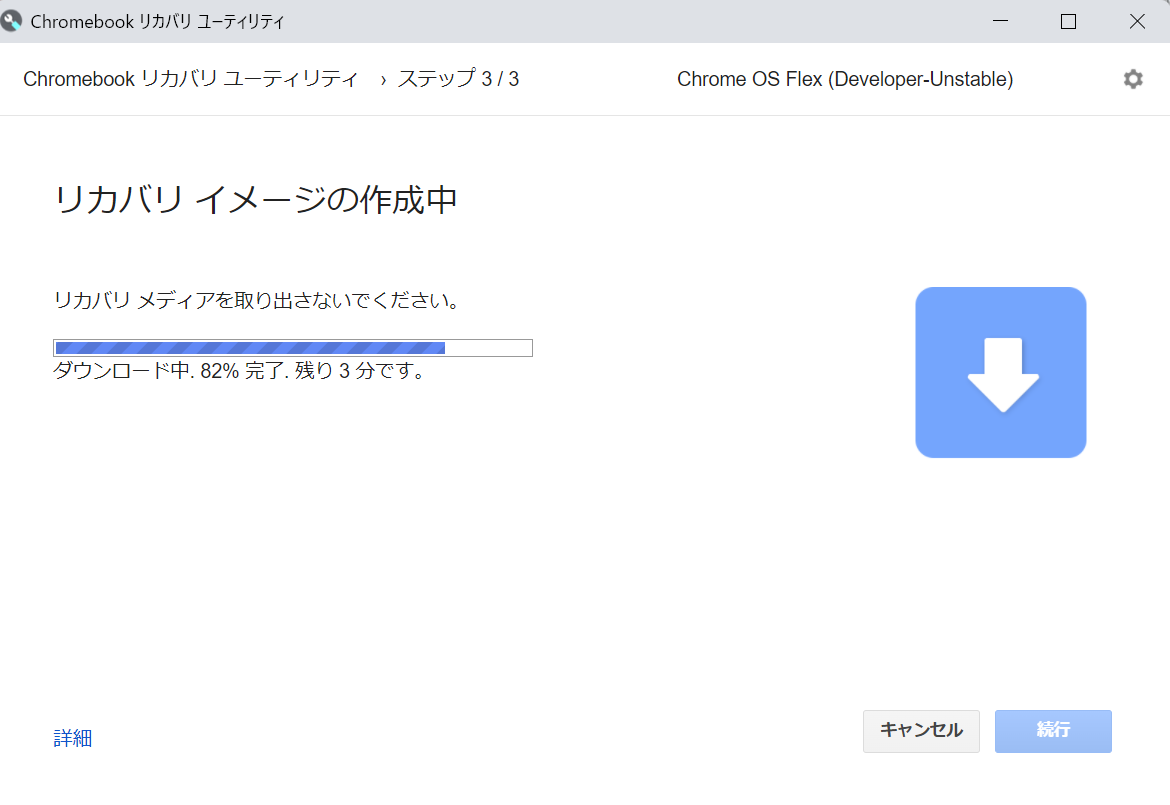Maximize the recovery utility window
Screen dimensions: 1170x805
pos(1069,21)
